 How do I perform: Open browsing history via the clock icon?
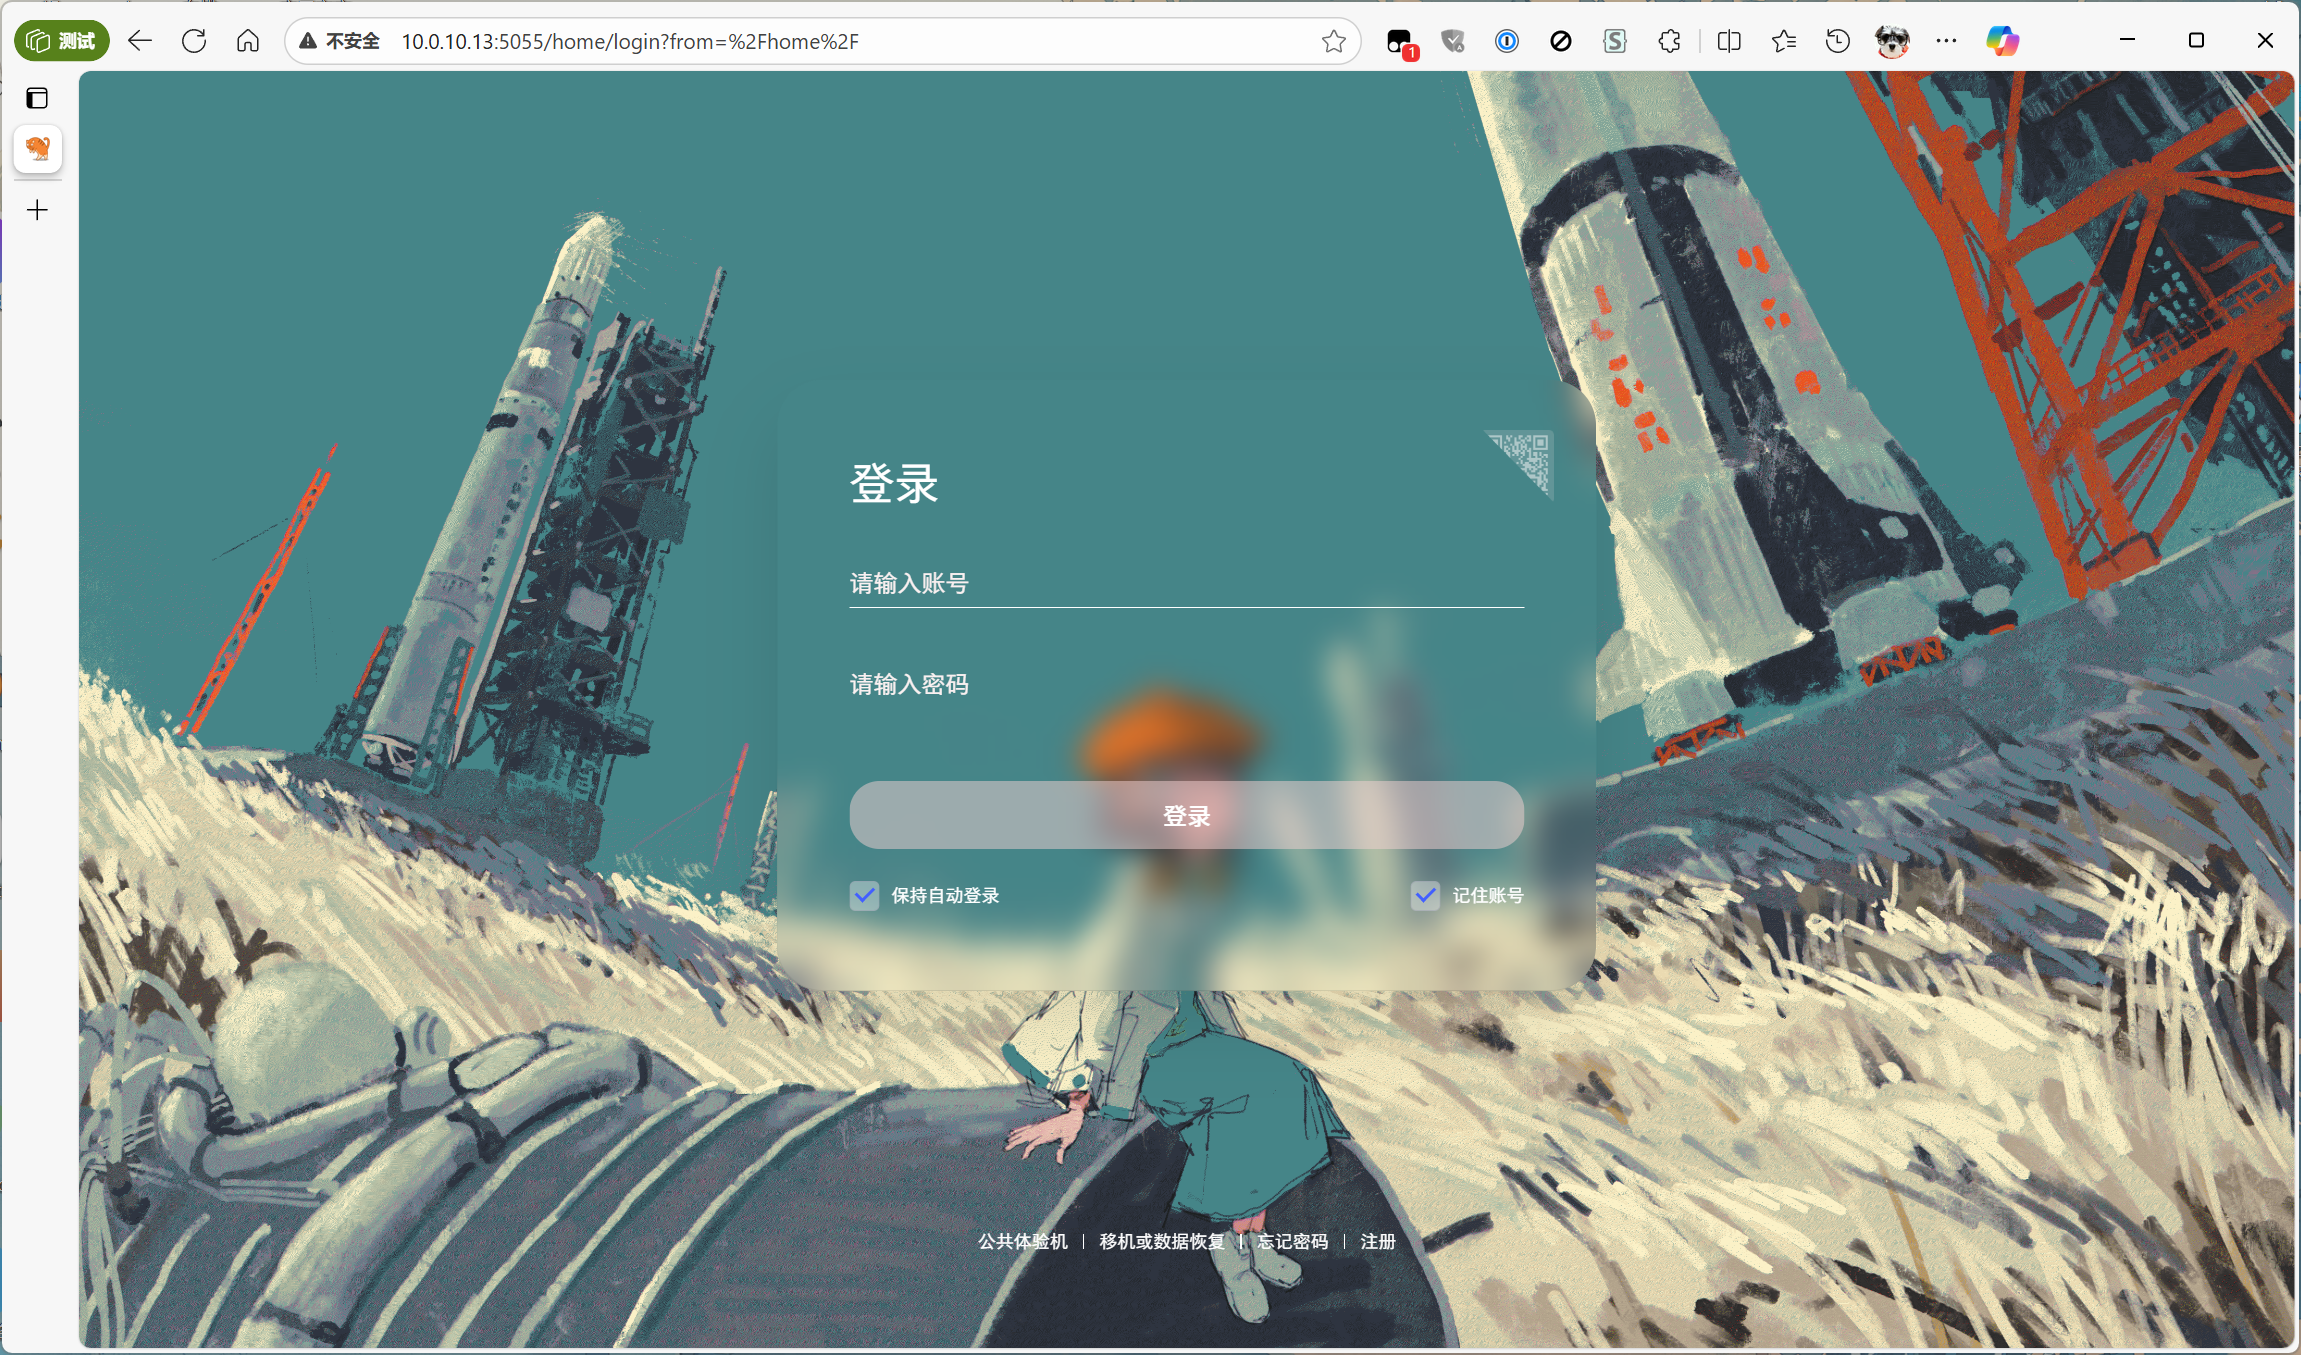(1838, 40)
